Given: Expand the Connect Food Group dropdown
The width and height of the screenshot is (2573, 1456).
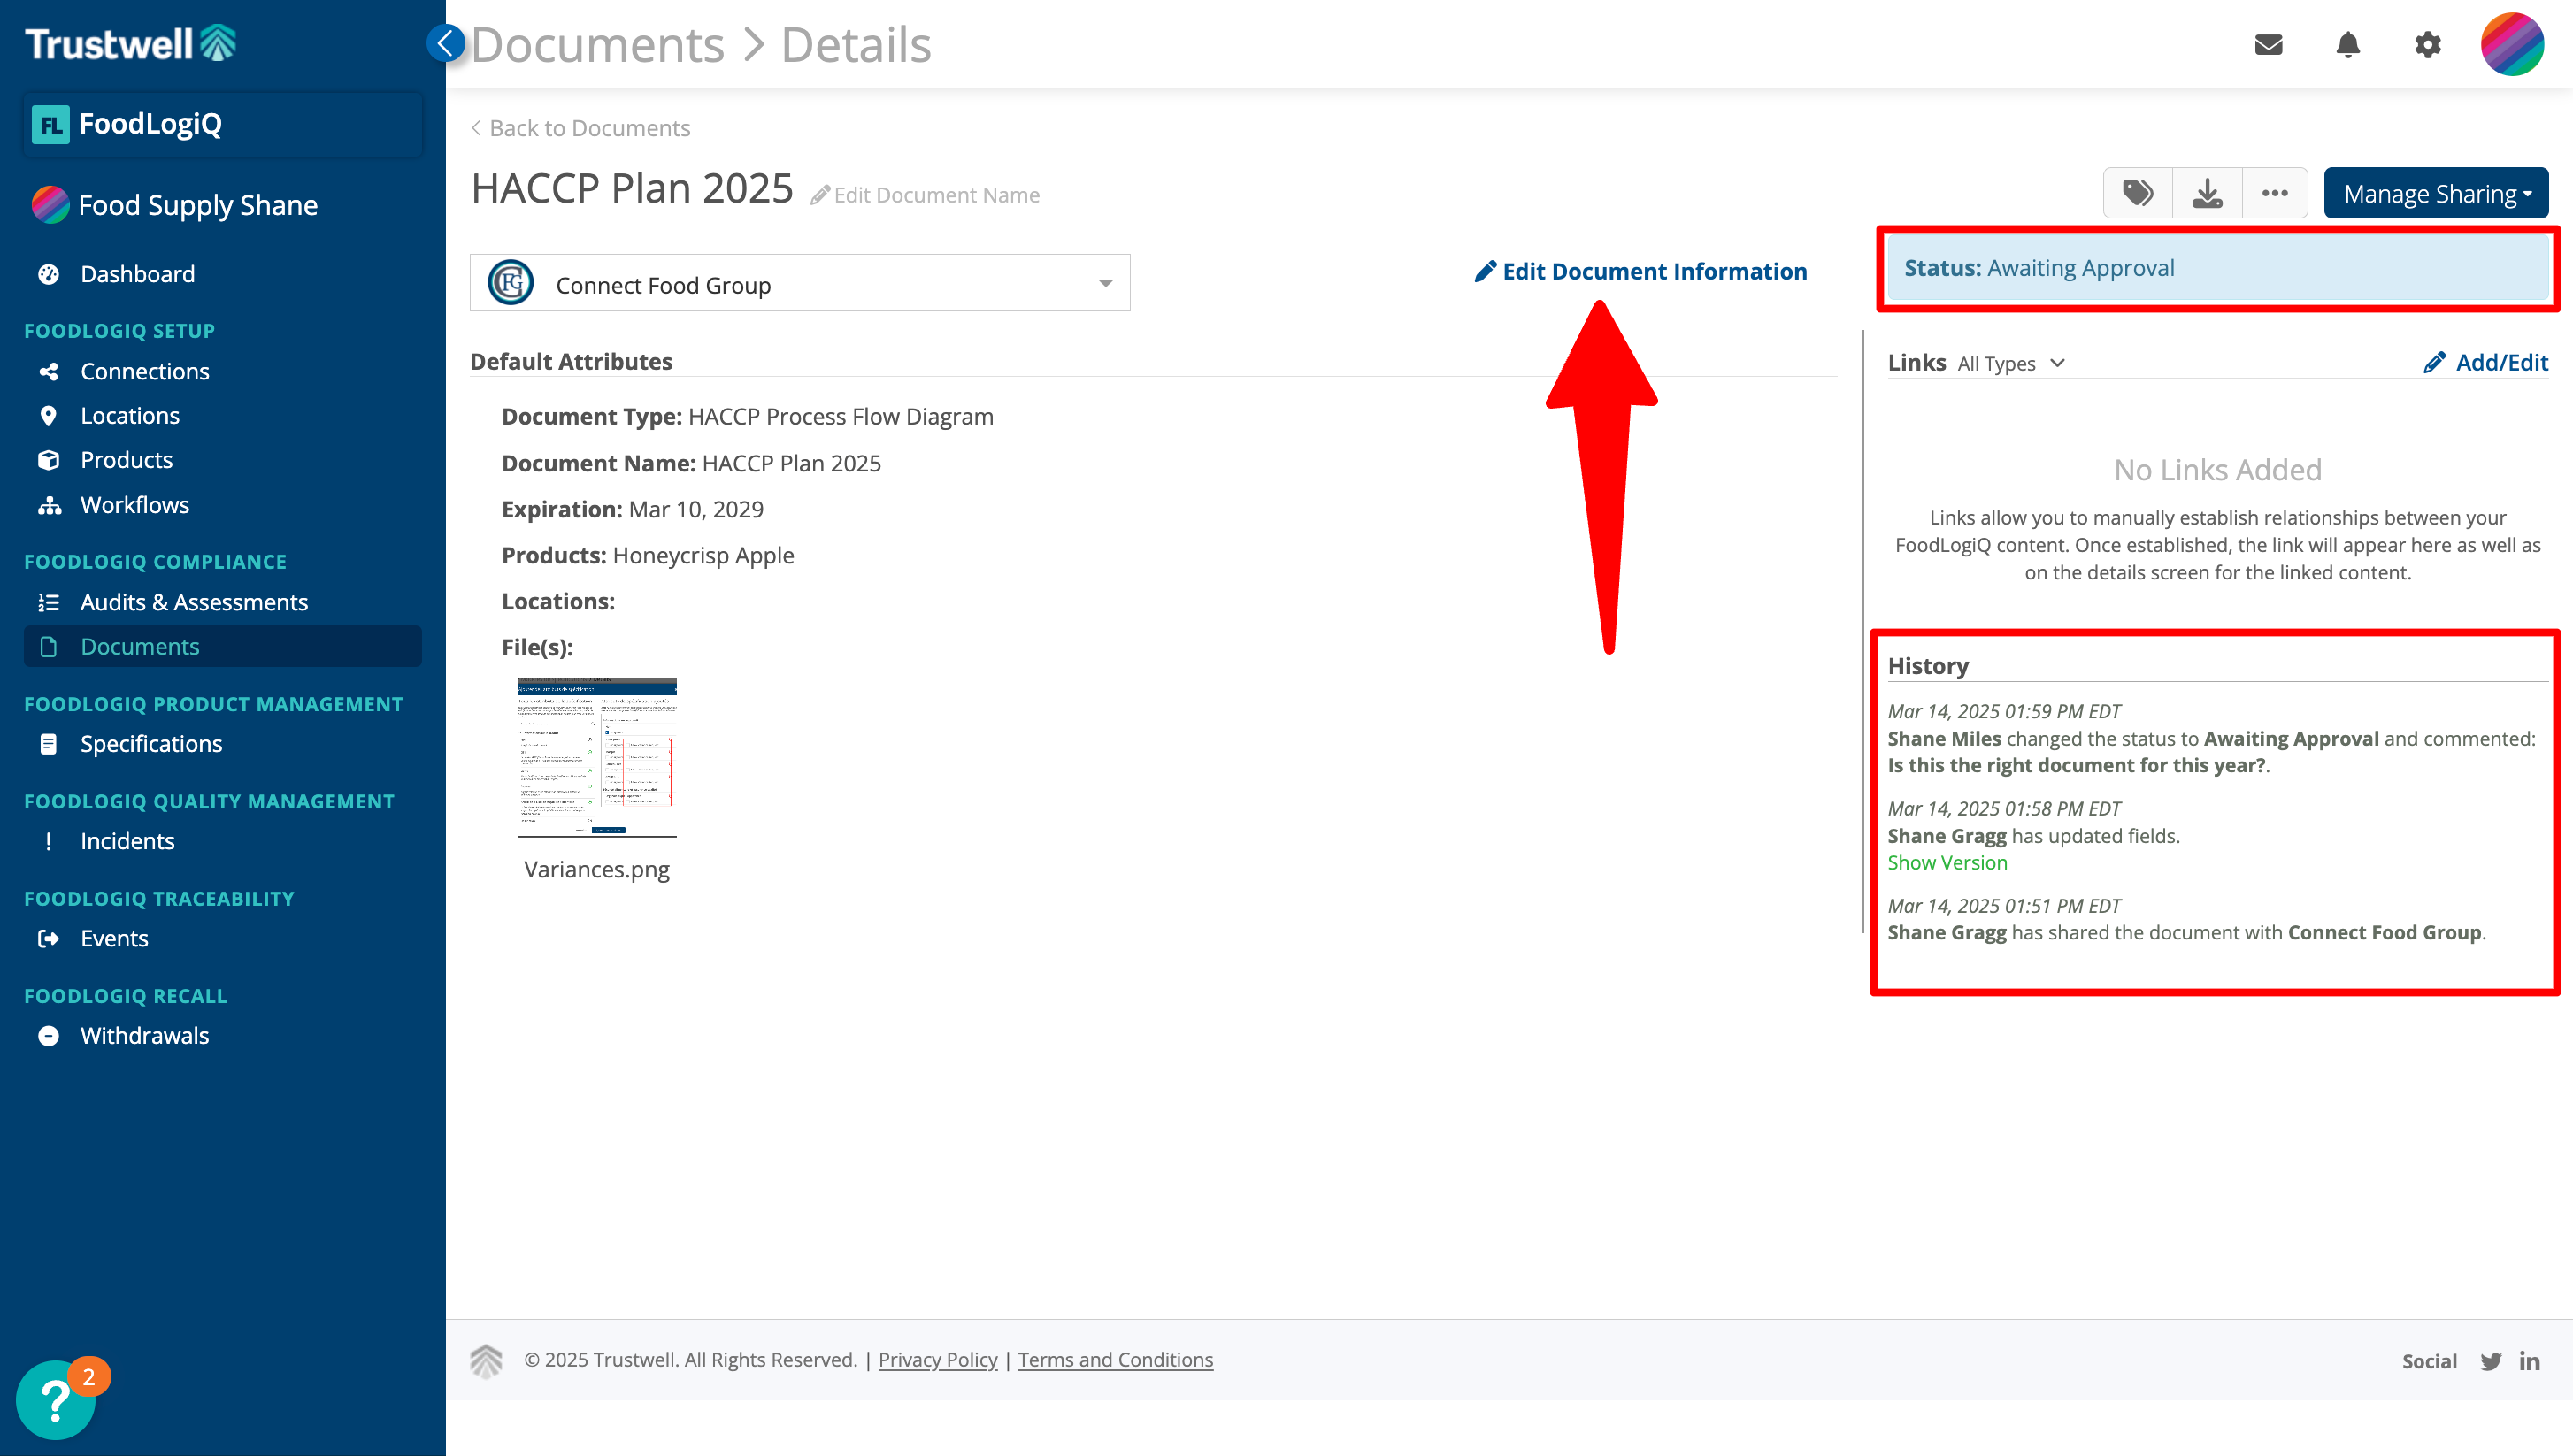Looking at the screenshot, I should tap(800, 283).
